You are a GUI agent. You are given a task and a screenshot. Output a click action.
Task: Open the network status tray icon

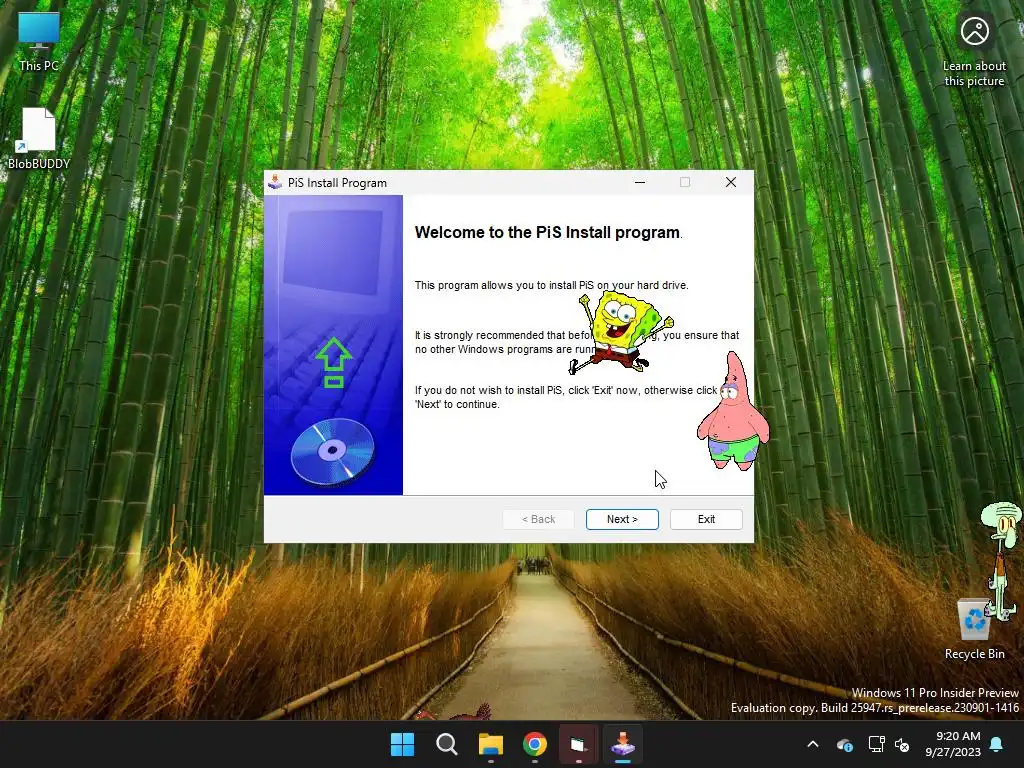(876, 744)
